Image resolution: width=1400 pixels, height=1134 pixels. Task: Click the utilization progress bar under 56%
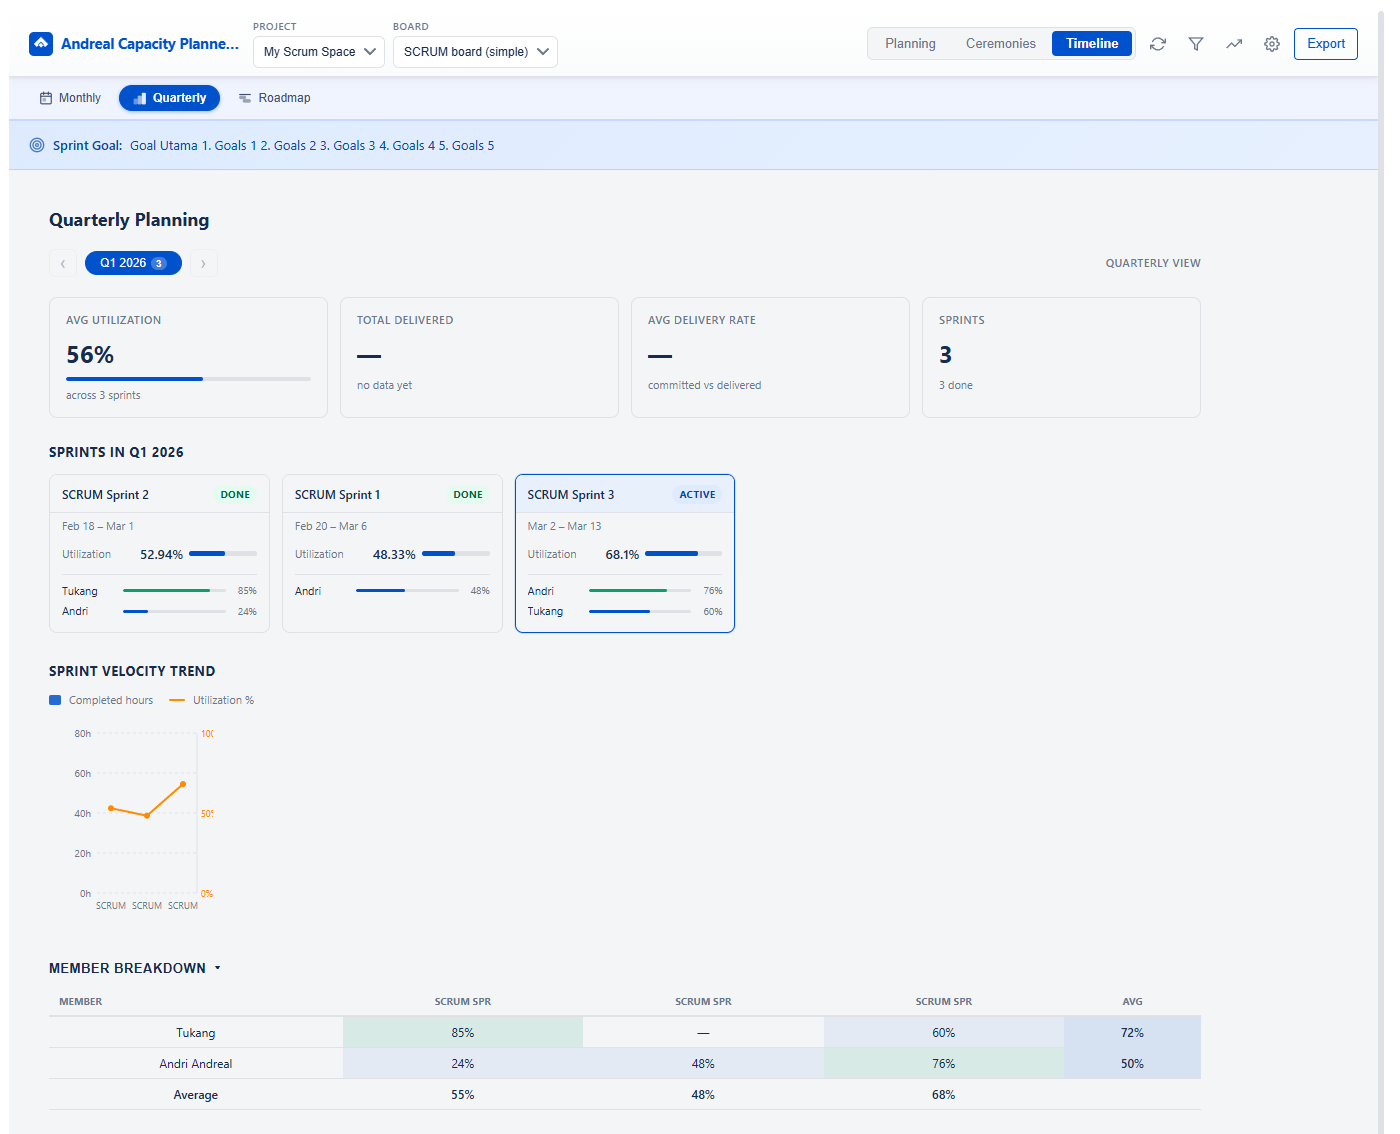[x=188, y=379]
